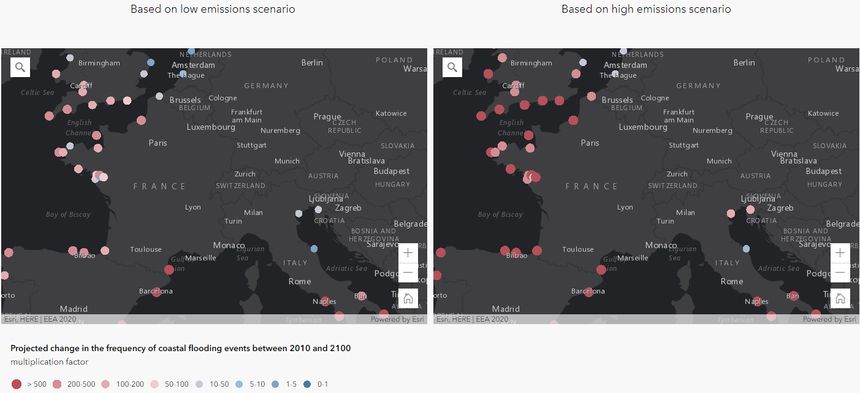
Task: Click the 'Paris' label on left map
Action: pyautogui.click(x=158, y=143)
